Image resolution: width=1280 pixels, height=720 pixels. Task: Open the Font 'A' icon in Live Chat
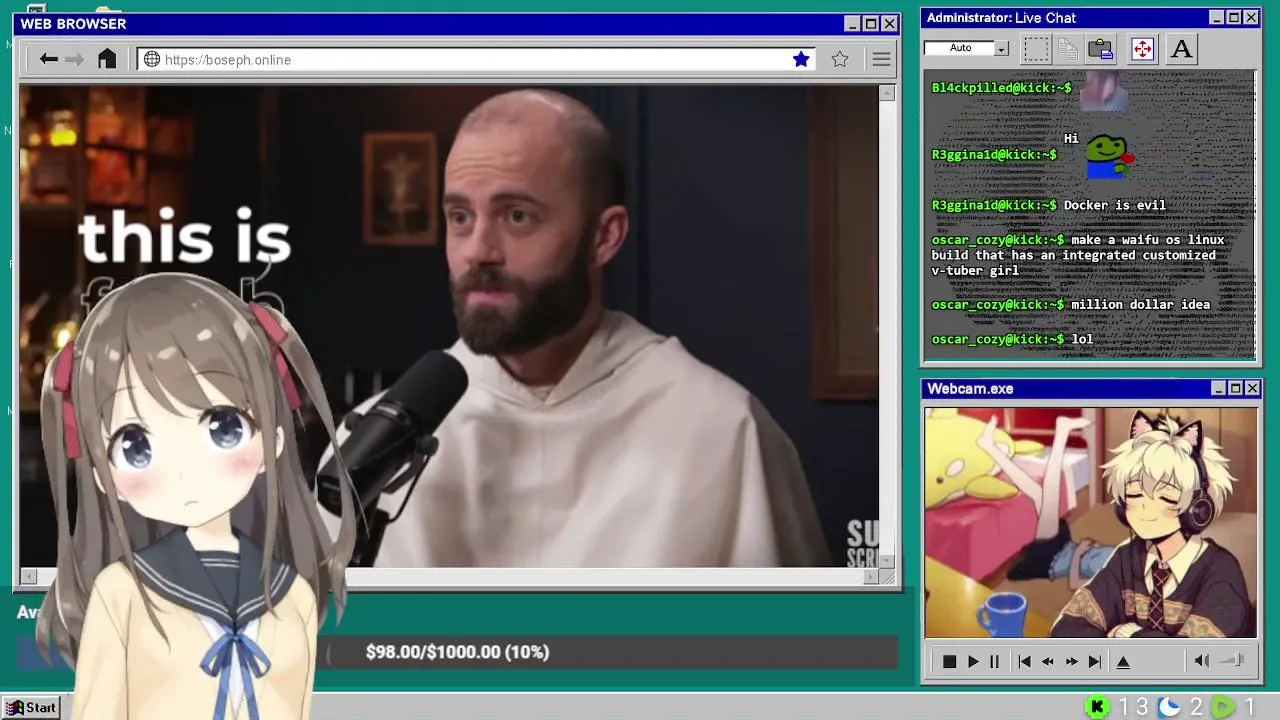[x=1181, y=49]
